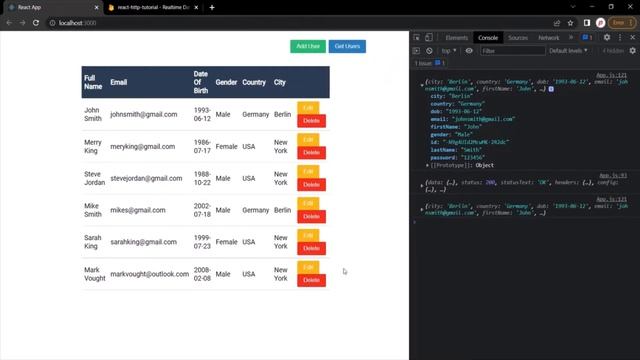Open the Chrome profile avatar

pyautogui.click(x=600, y=23)
